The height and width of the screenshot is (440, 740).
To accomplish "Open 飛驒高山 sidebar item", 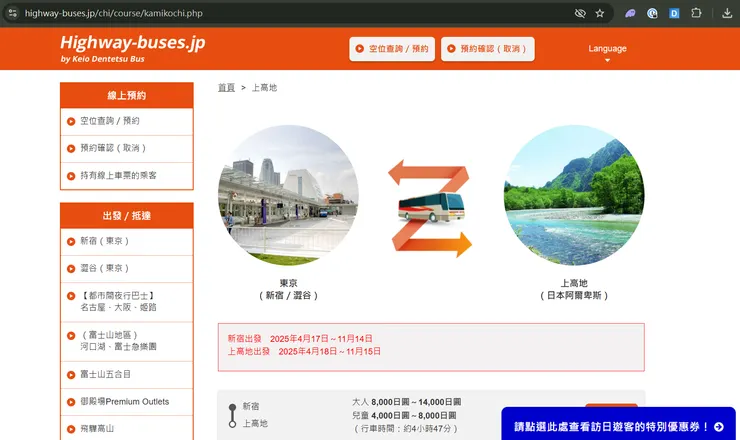I will [x=126, y=428].
